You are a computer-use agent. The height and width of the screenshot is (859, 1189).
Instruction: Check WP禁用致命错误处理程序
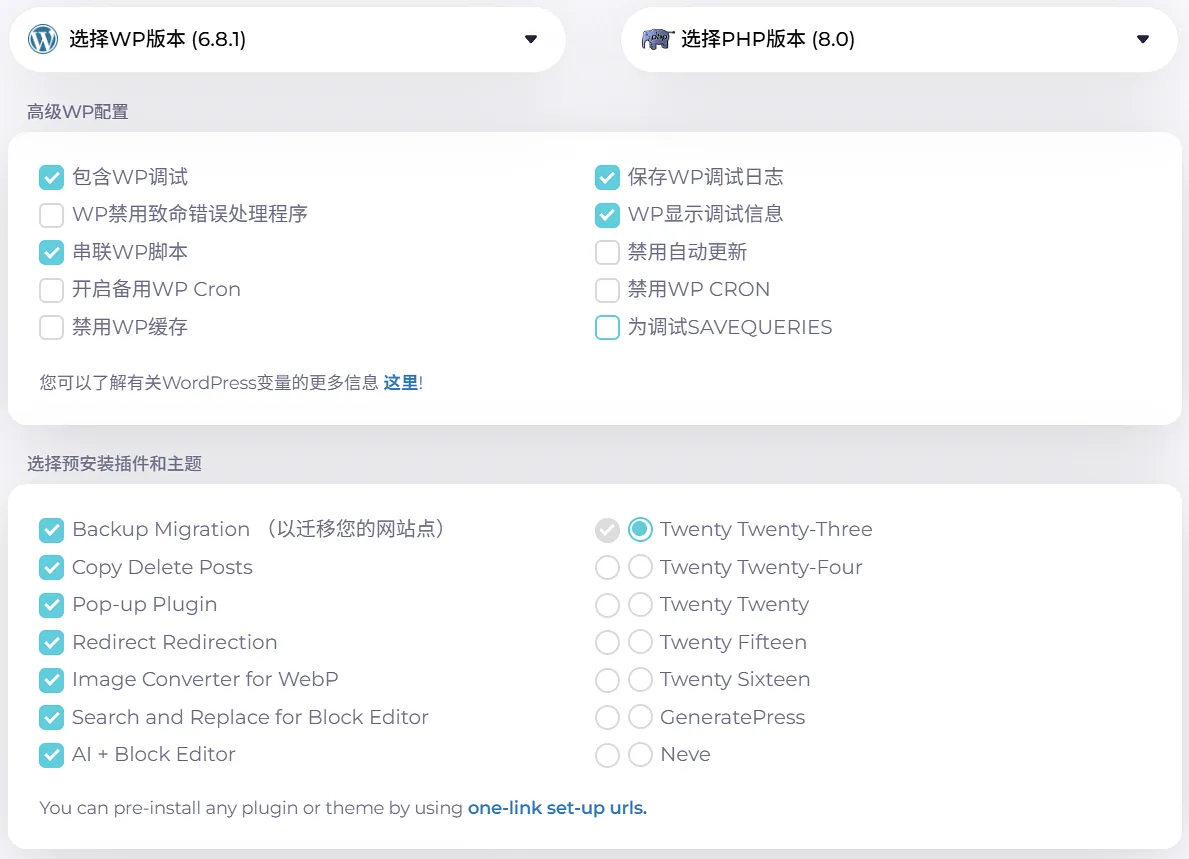click(51, 214)
